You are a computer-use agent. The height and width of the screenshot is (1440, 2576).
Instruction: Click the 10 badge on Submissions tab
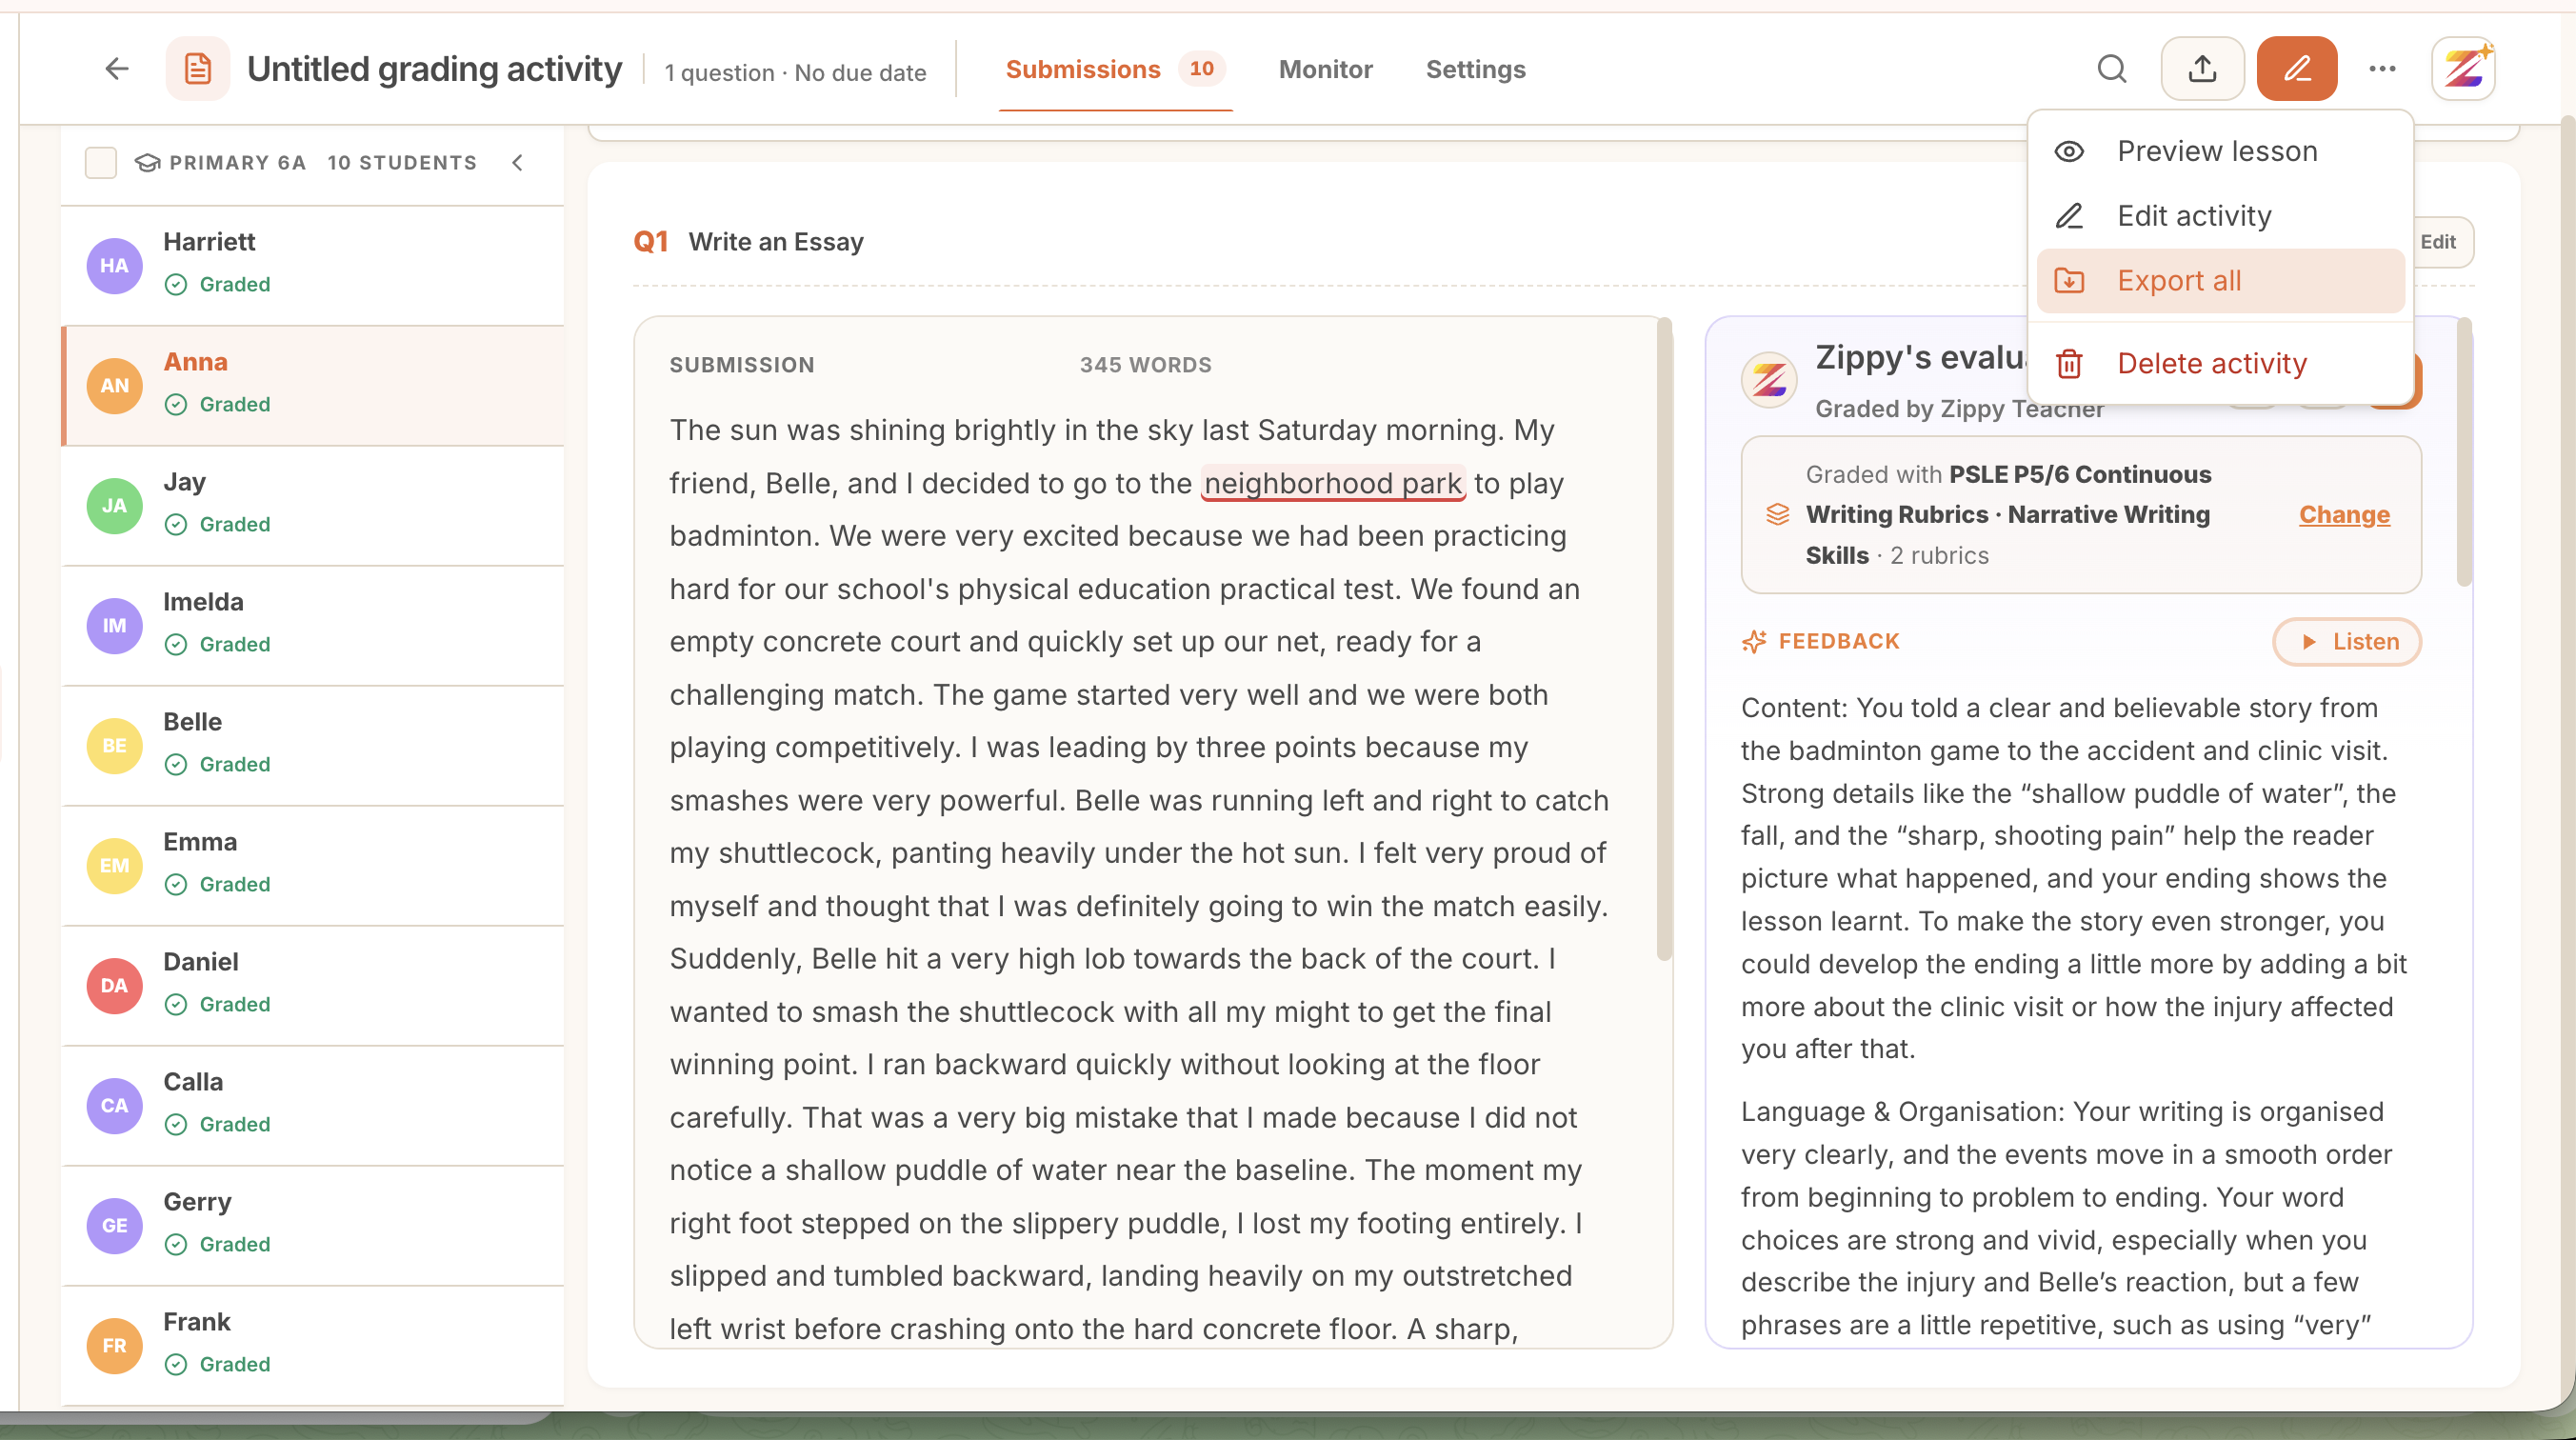click(1202, 69)
